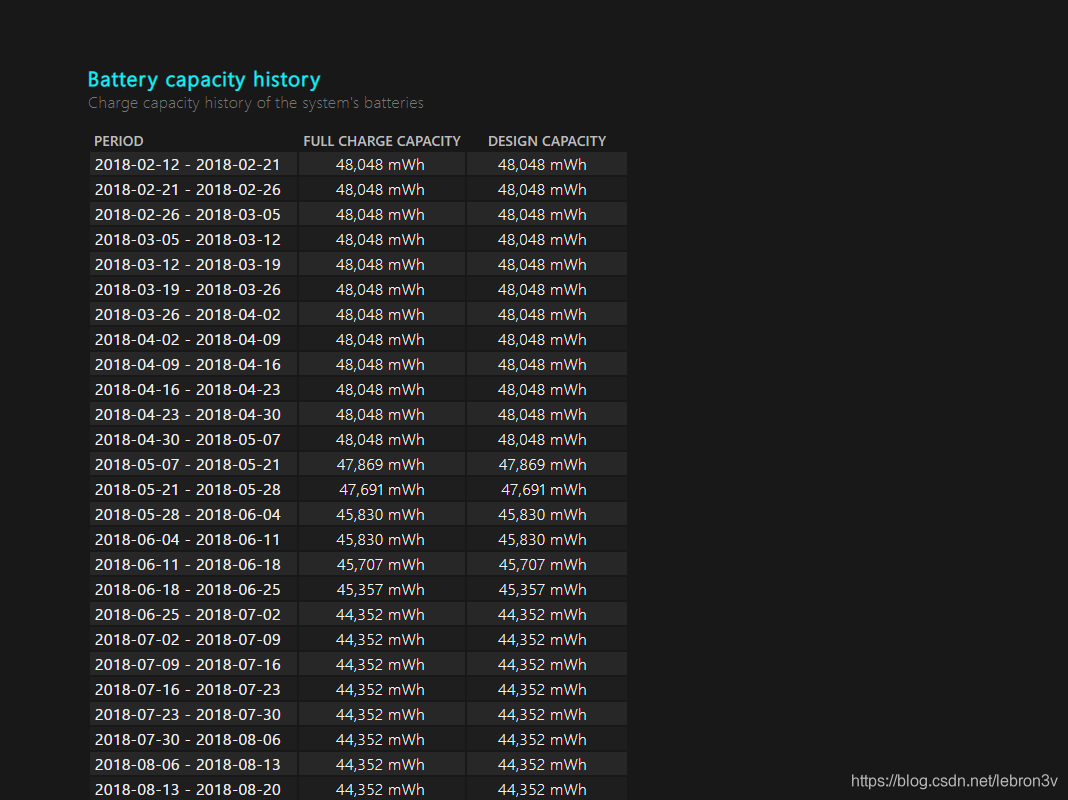Open the blog.csdn.net/lebron3v watermark link

[954, 780]
